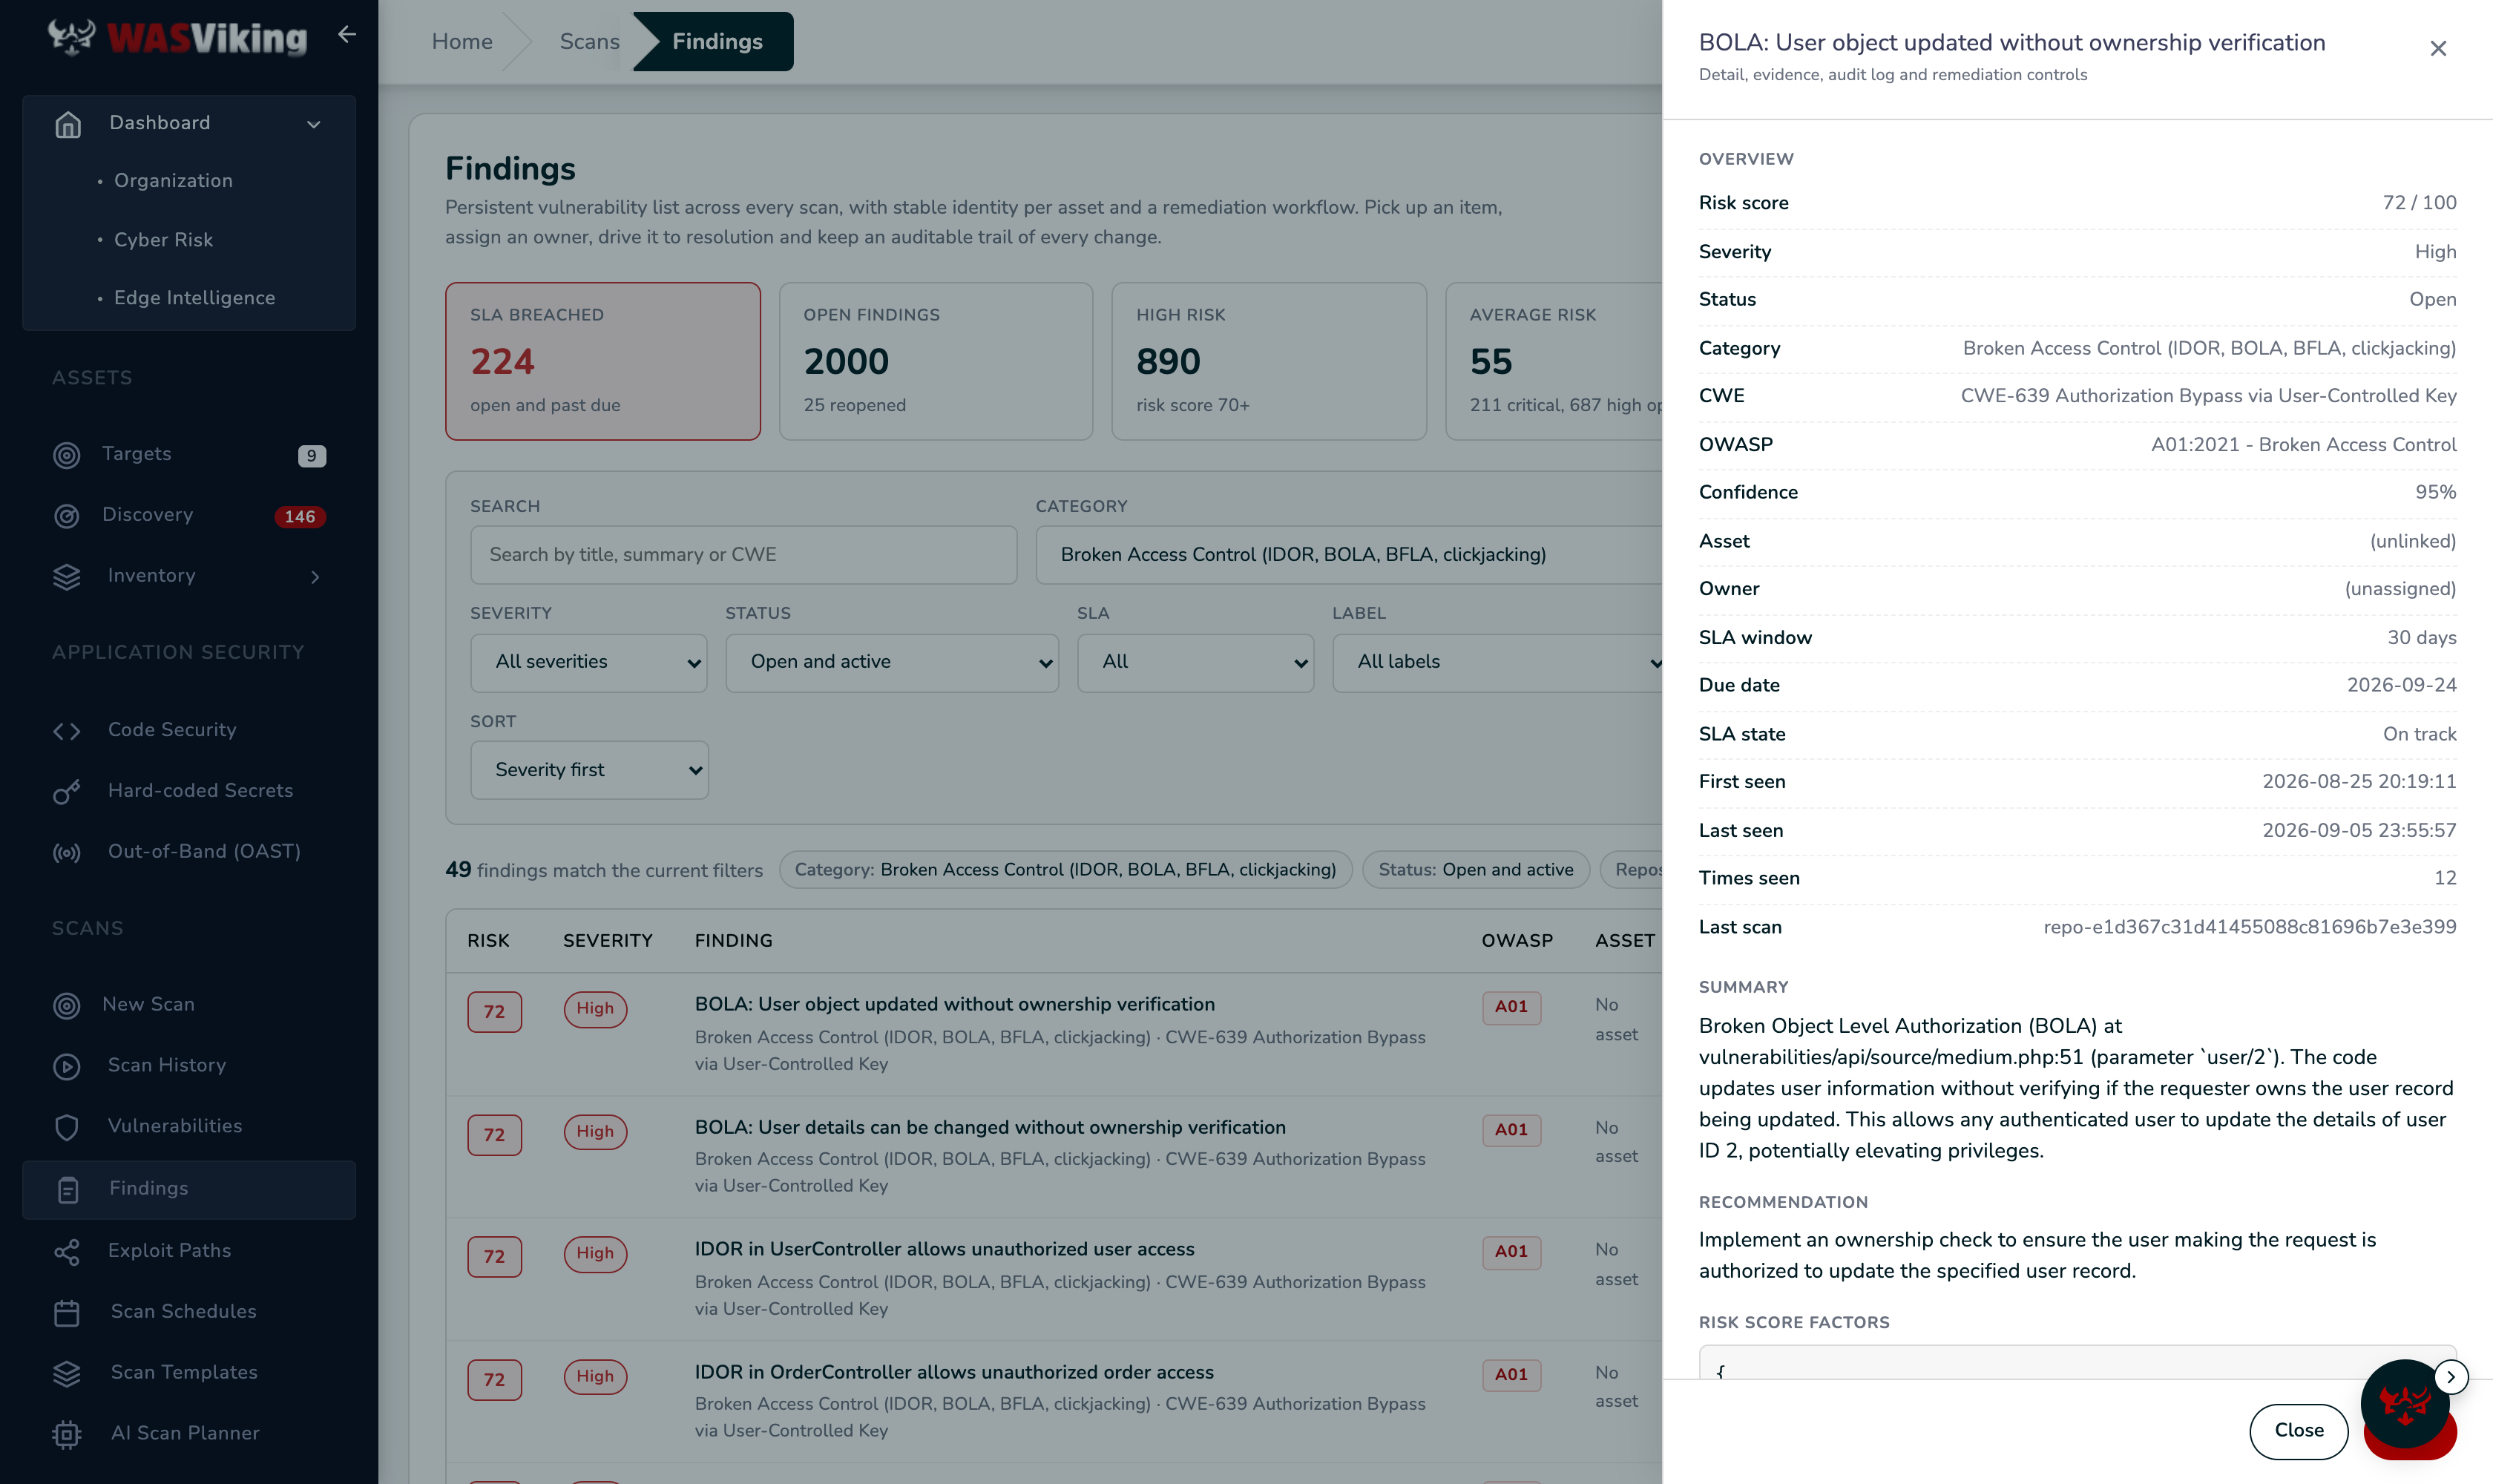The image size is (2493, 1484).
Task: Click the due date '2026-09-24'
Action: (x=2401, y=686)
